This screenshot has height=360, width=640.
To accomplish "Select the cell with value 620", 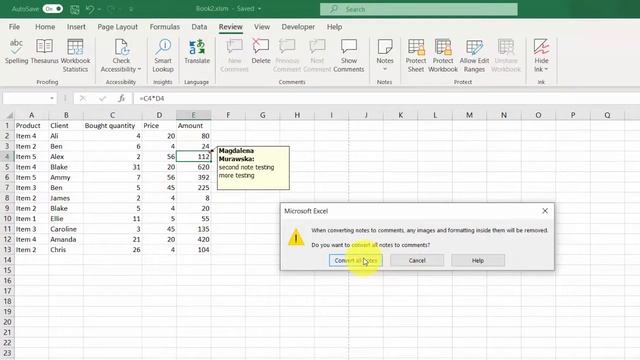I will (193, 167).
